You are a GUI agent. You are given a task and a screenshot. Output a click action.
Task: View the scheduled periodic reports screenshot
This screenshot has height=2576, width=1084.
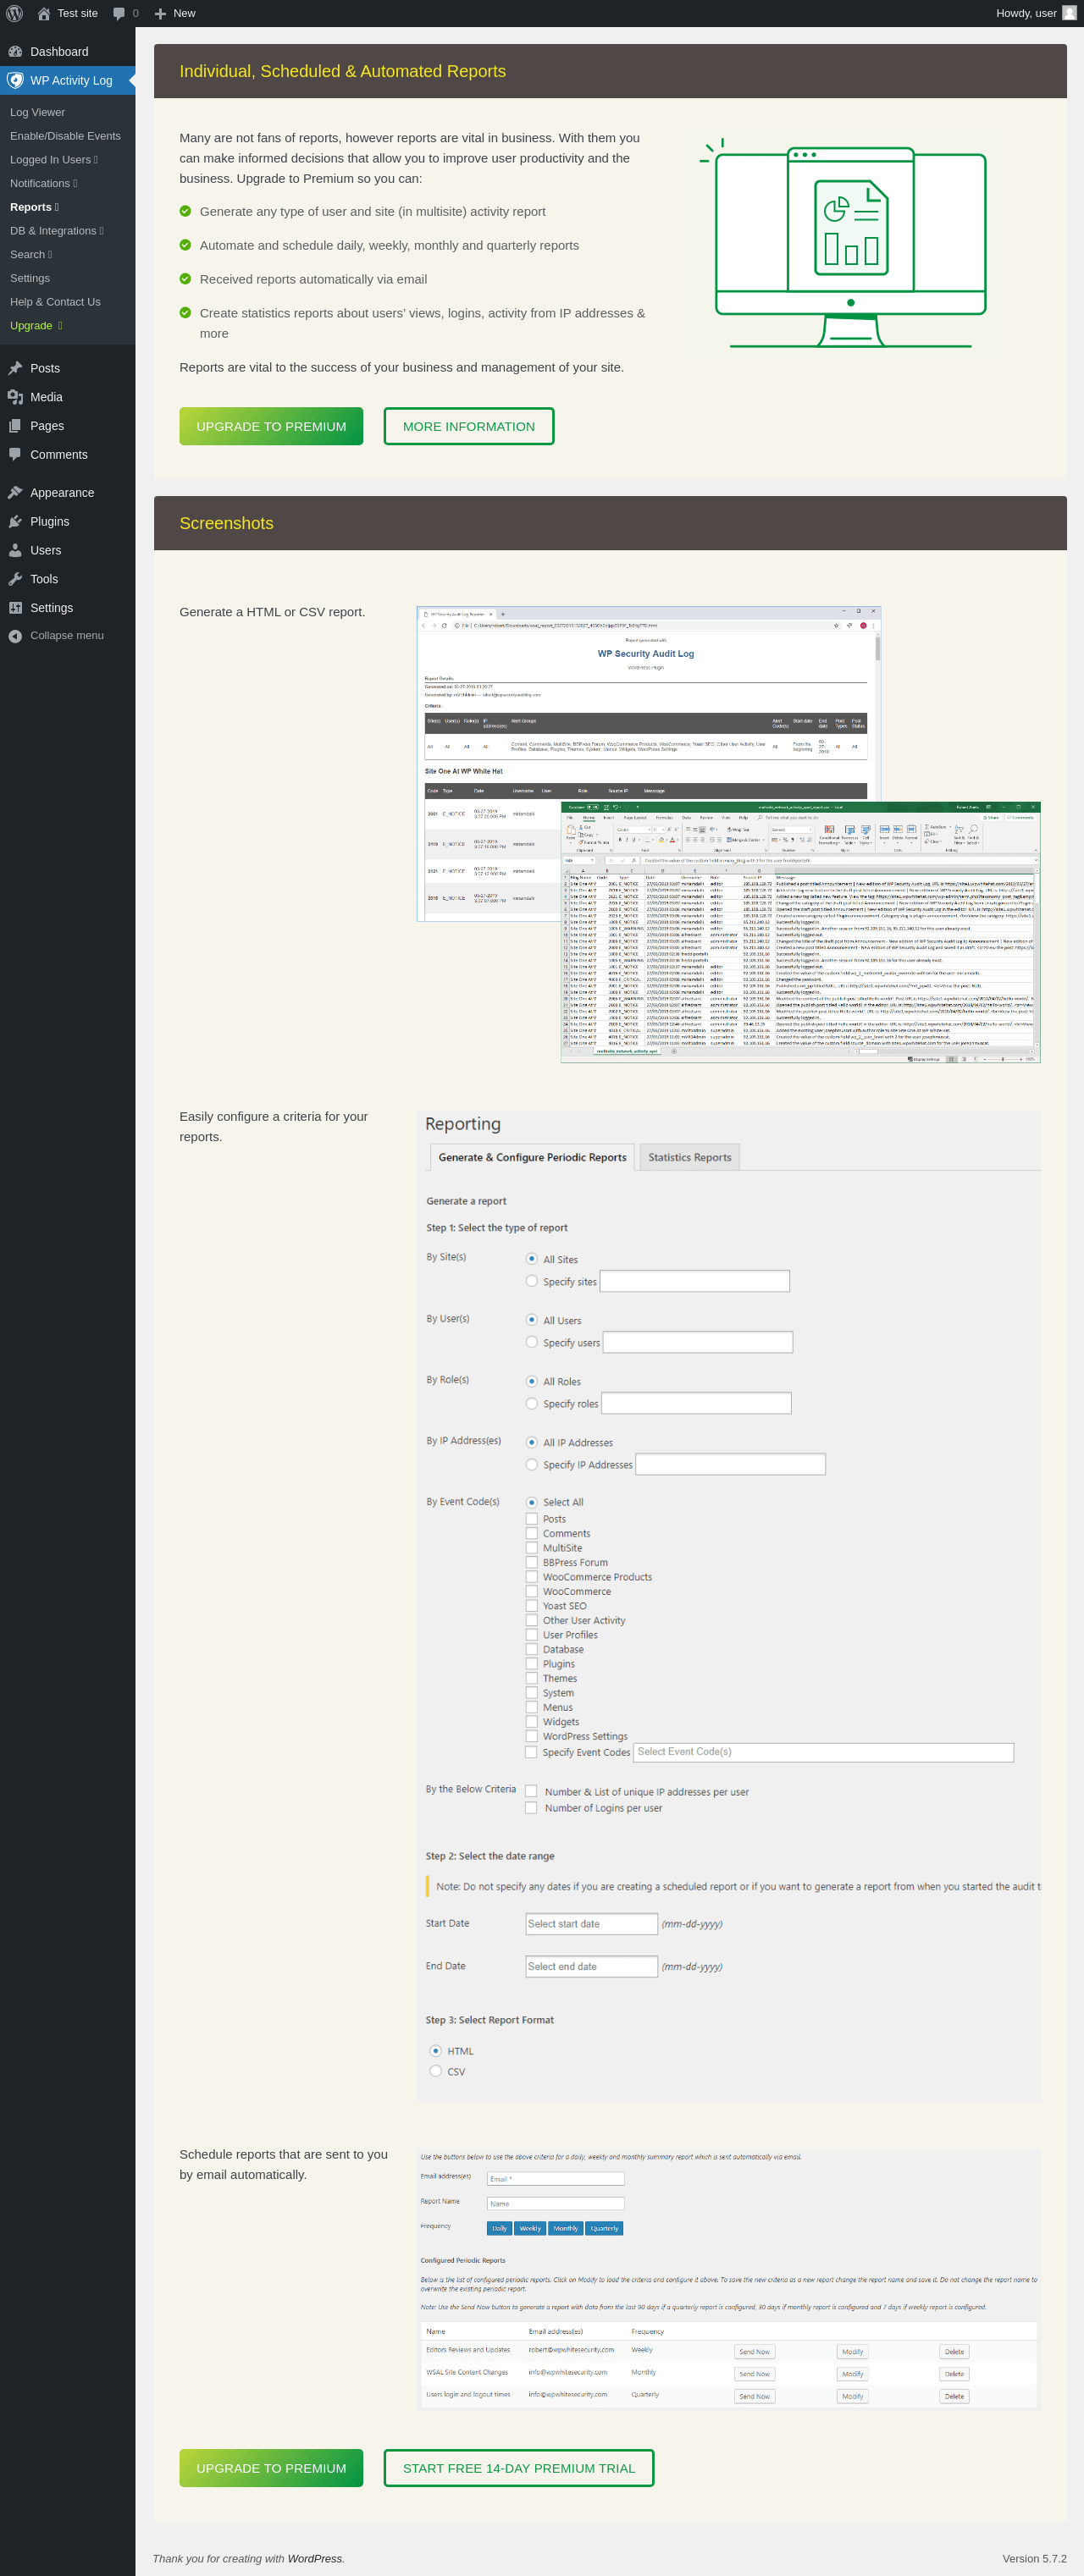(x=728, y=2279)
